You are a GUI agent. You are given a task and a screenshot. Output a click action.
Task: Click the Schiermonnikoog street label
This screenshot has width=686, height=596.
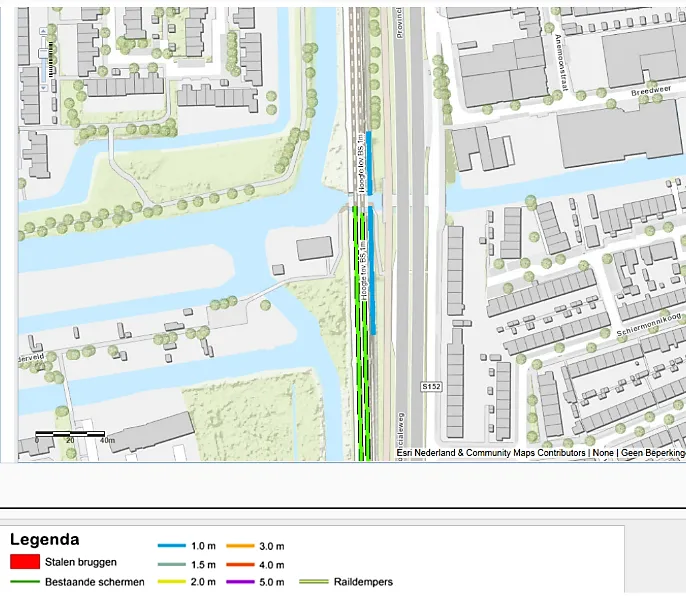pos(650,317)
